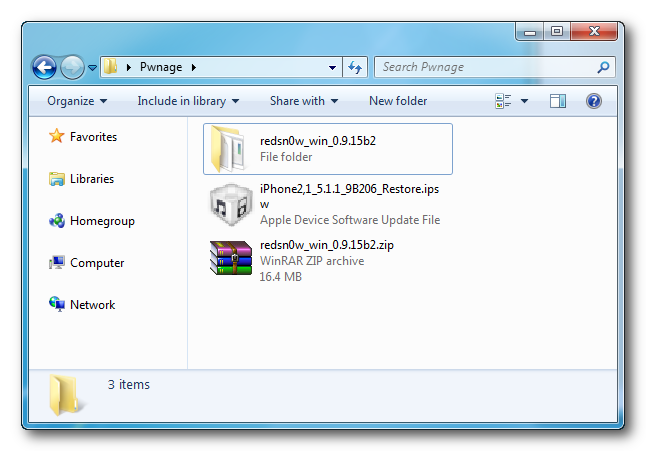
Task: Click the folder icon in address bar
Action: (110, 67)
